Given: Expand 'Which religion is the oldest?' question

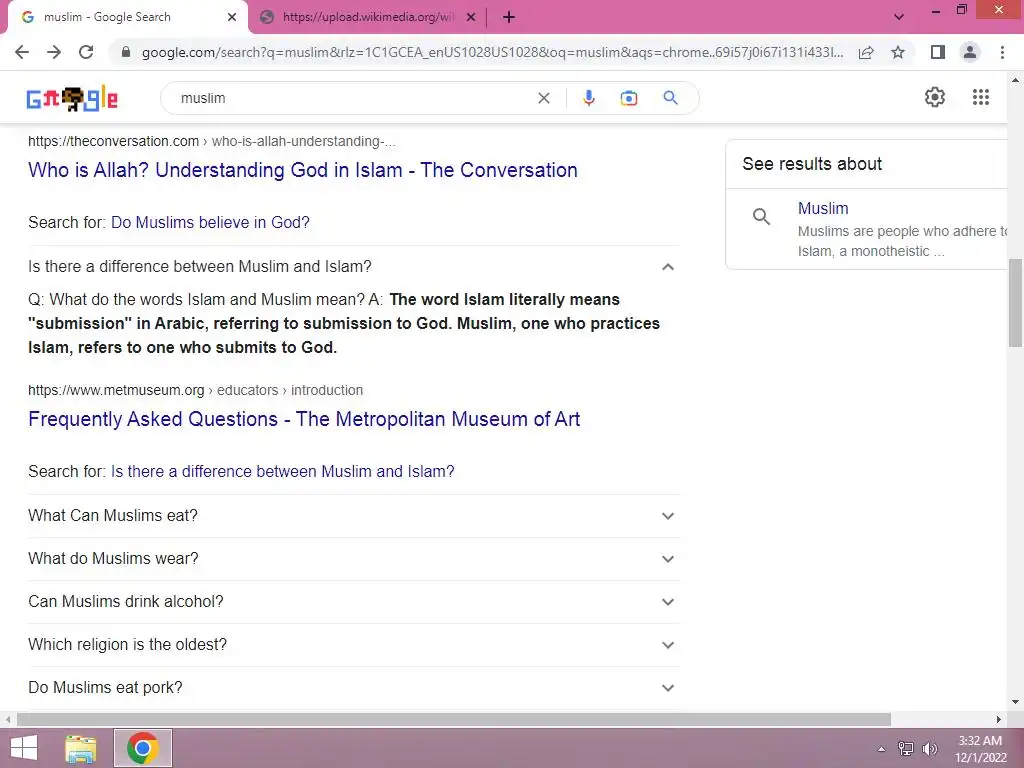Looking at the screenshot, I should coord(353,645).
